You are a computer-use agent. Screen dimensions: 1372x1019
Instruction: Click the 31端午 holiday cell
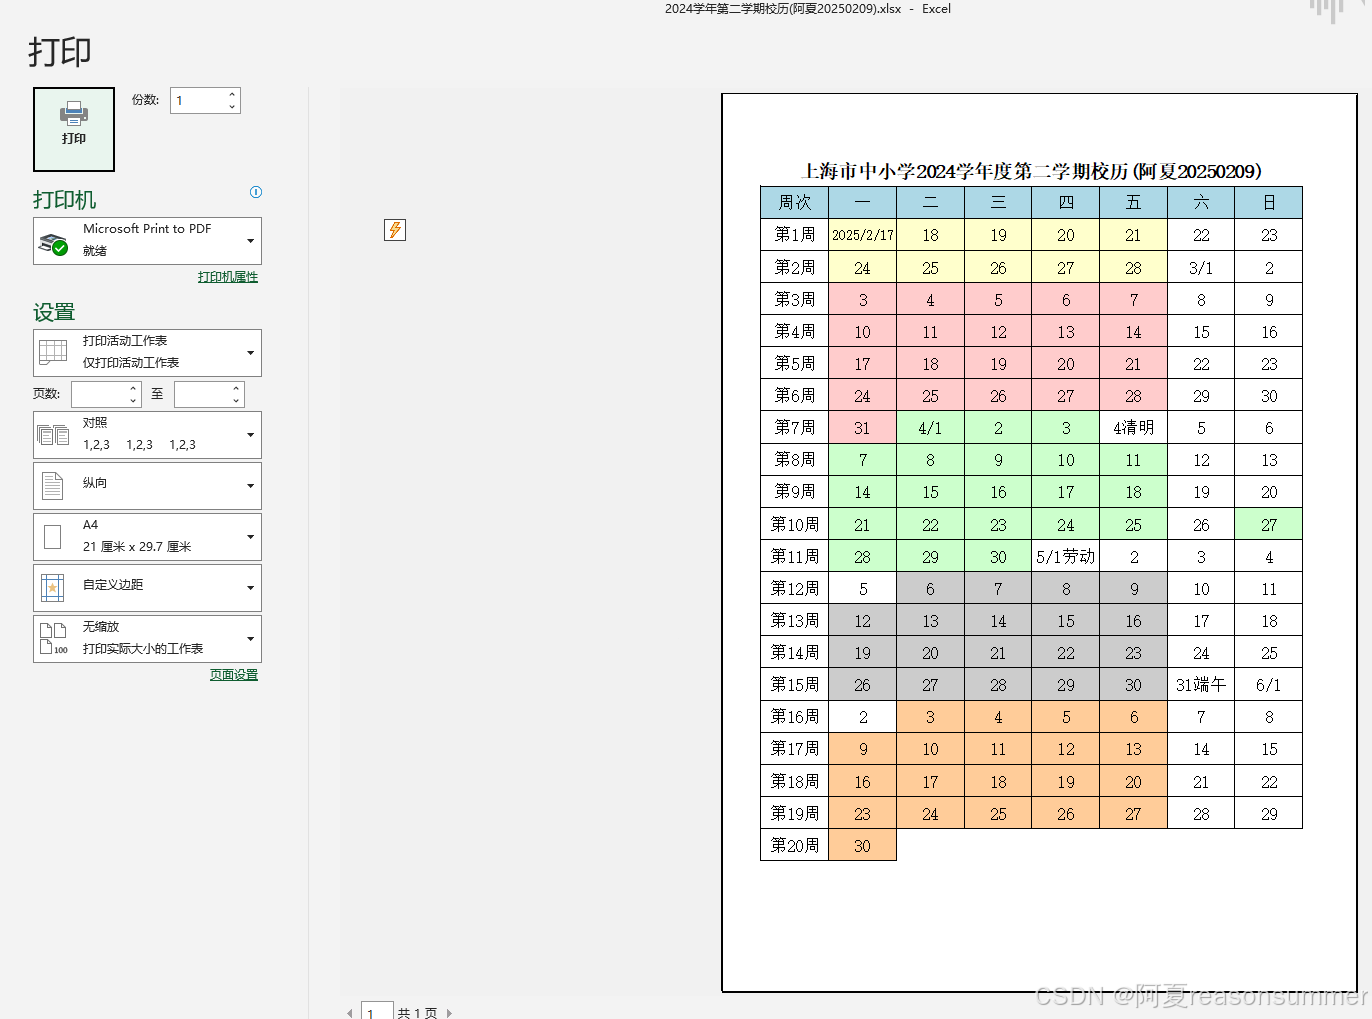(1201, 684)
